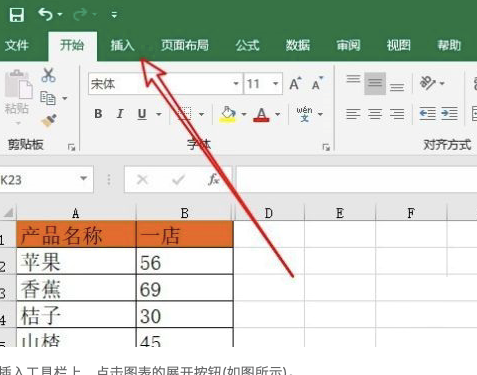Click Align Left icon
The height and width of the screenshot is (375, 477).
click(353, 114)
